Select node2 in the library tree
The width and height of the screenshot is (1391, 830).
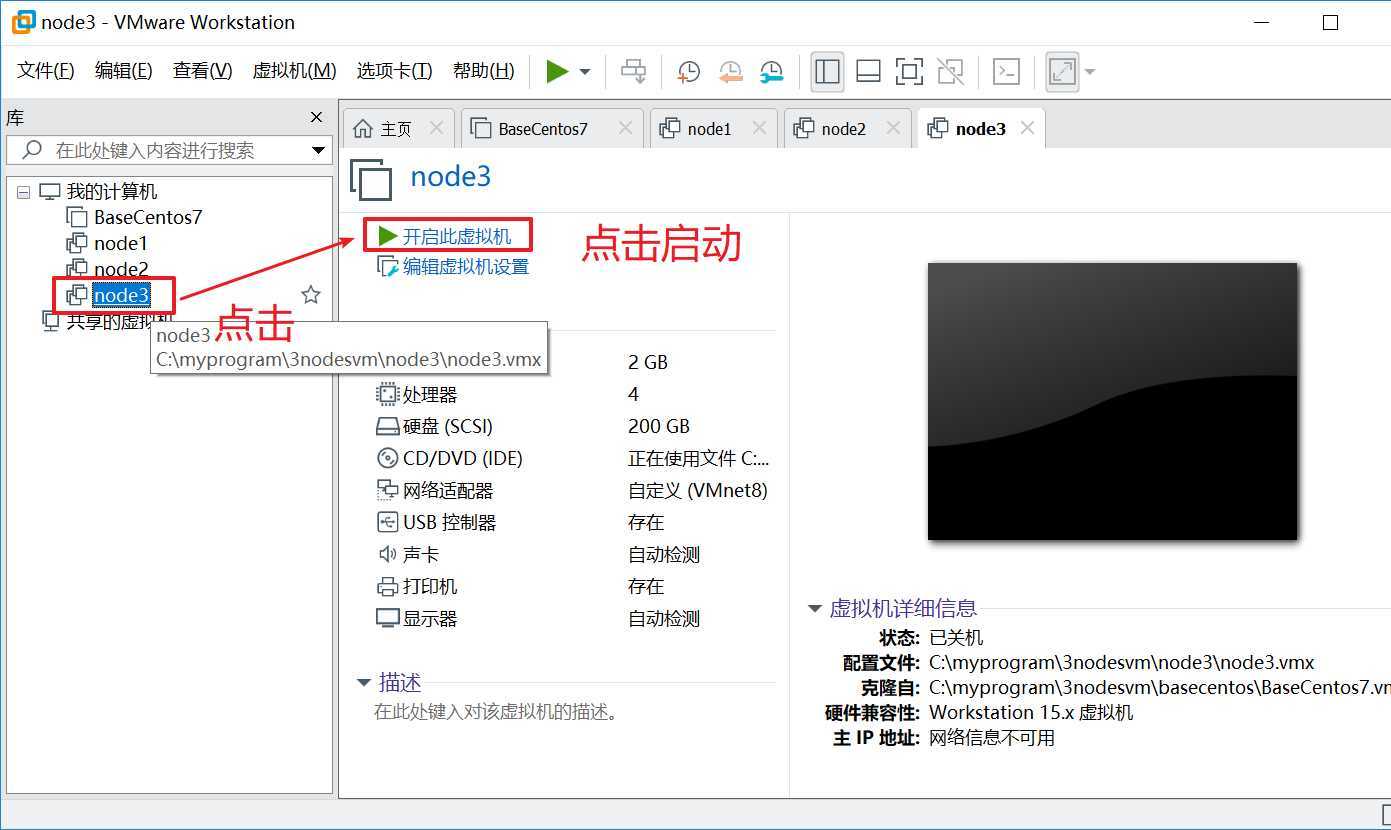[120, 269]
